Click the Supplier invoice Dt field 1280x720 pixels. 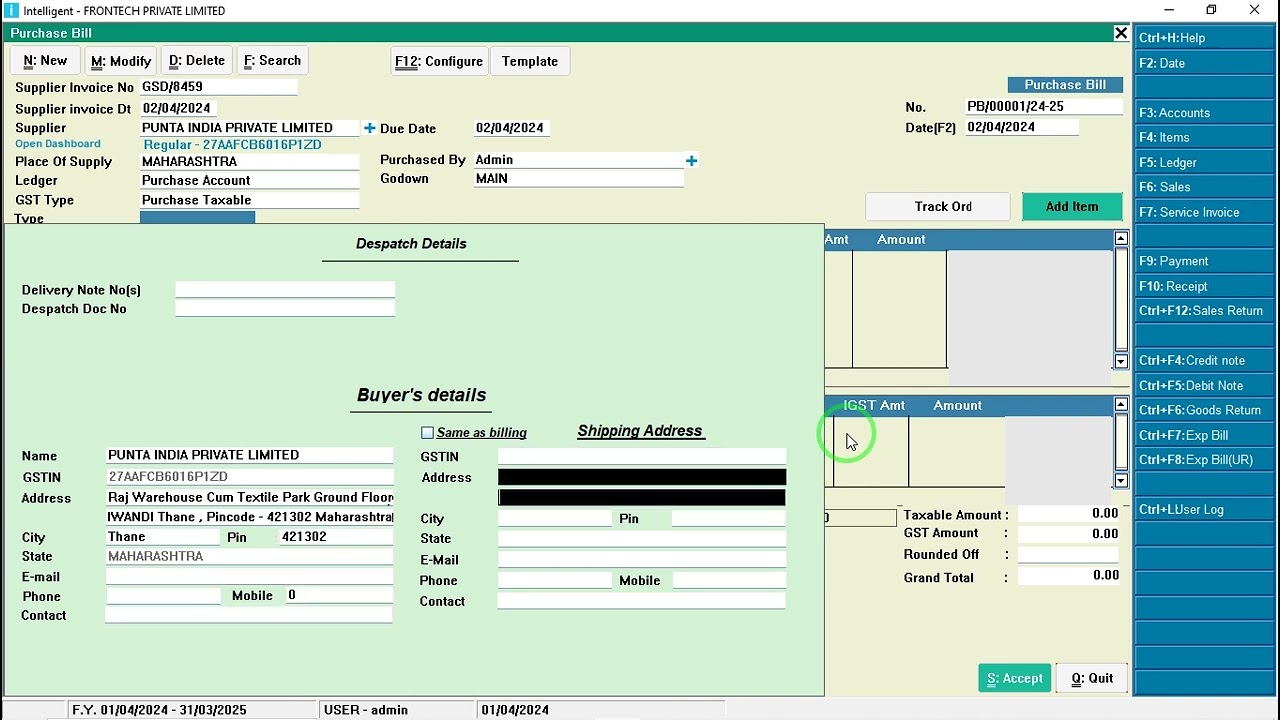(178, 108)
